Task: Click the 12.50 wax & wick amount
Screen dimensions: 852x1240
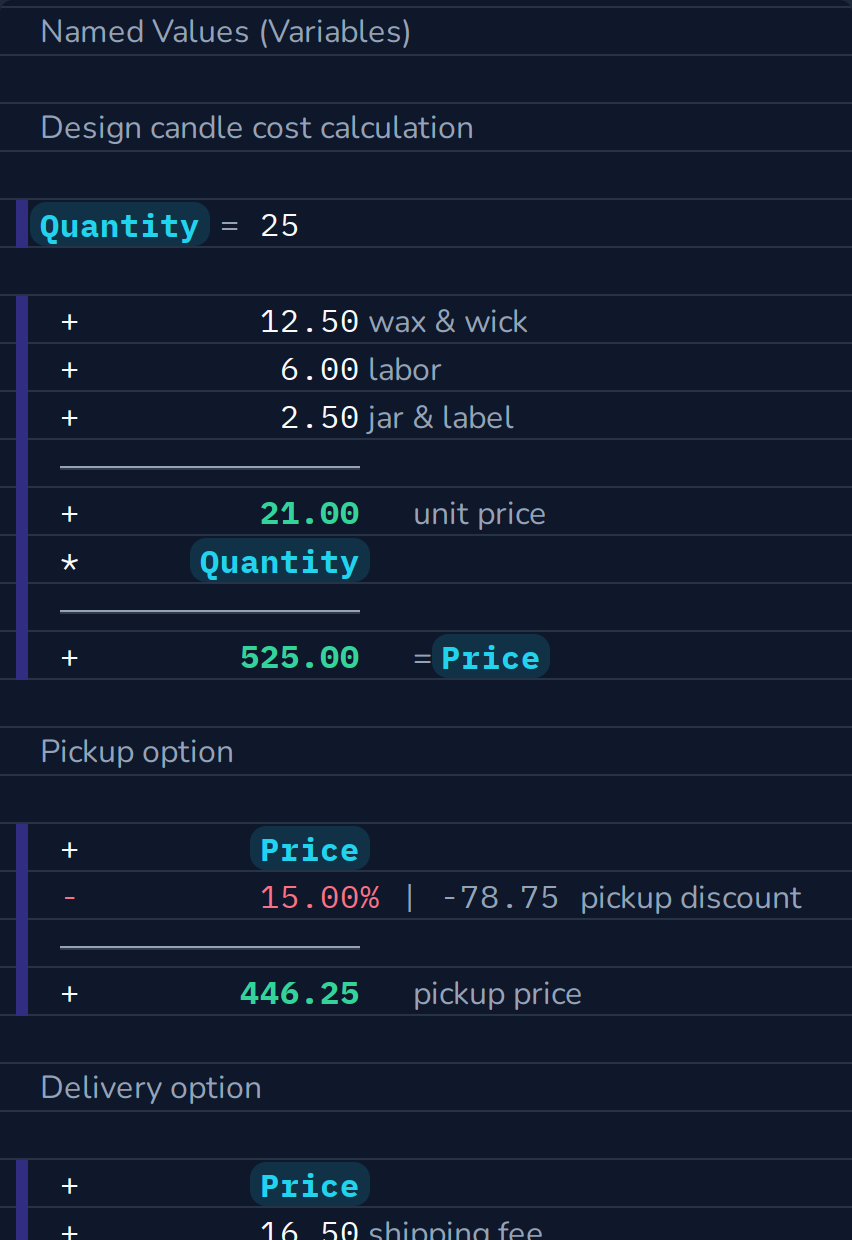Action: [309, 322]
